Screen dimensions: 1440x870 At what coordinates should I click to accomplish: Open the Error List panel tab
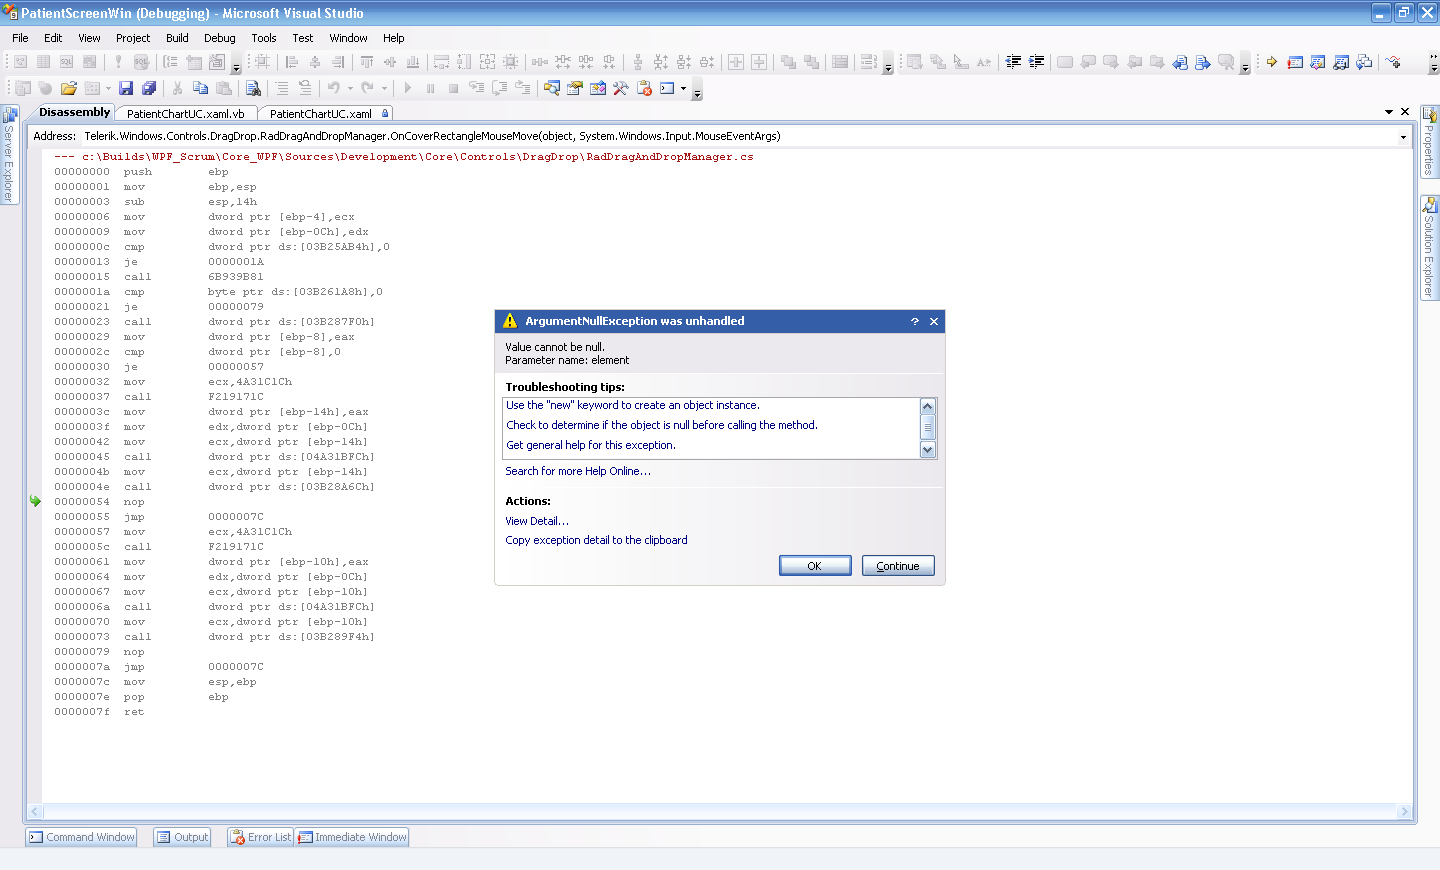[261, 837]
